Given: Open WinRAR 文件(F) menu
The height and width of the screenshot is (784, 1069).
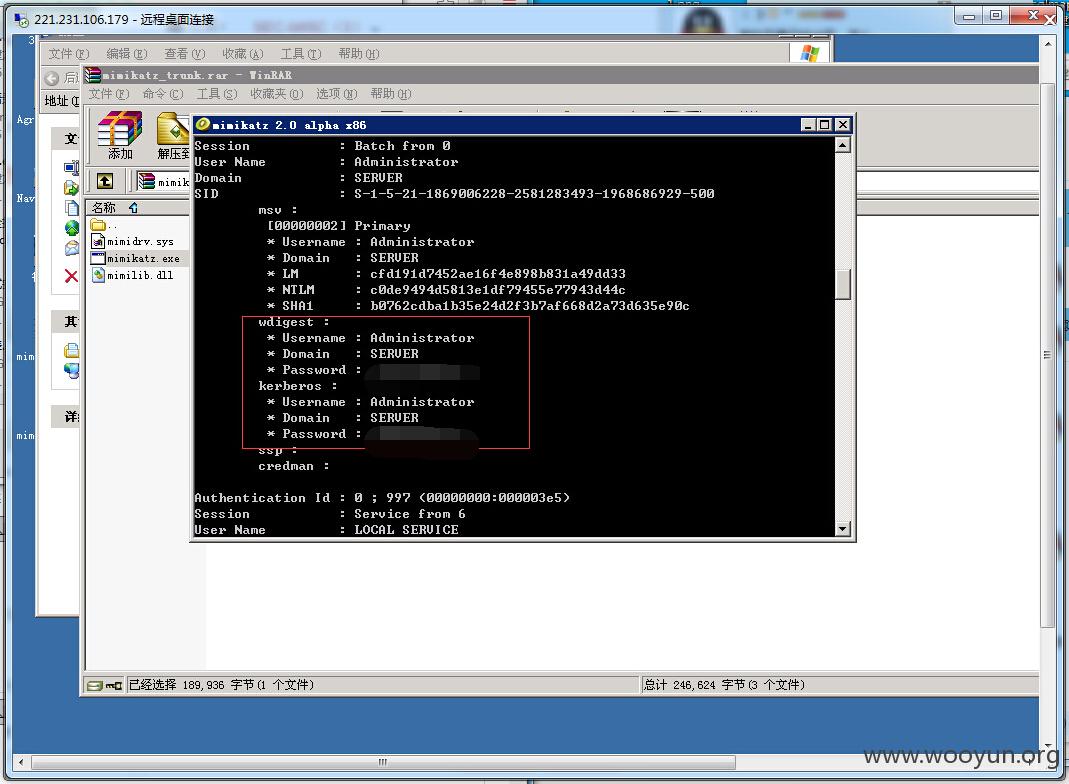Looking at the screenshot, I should click(x=108, y=94).
